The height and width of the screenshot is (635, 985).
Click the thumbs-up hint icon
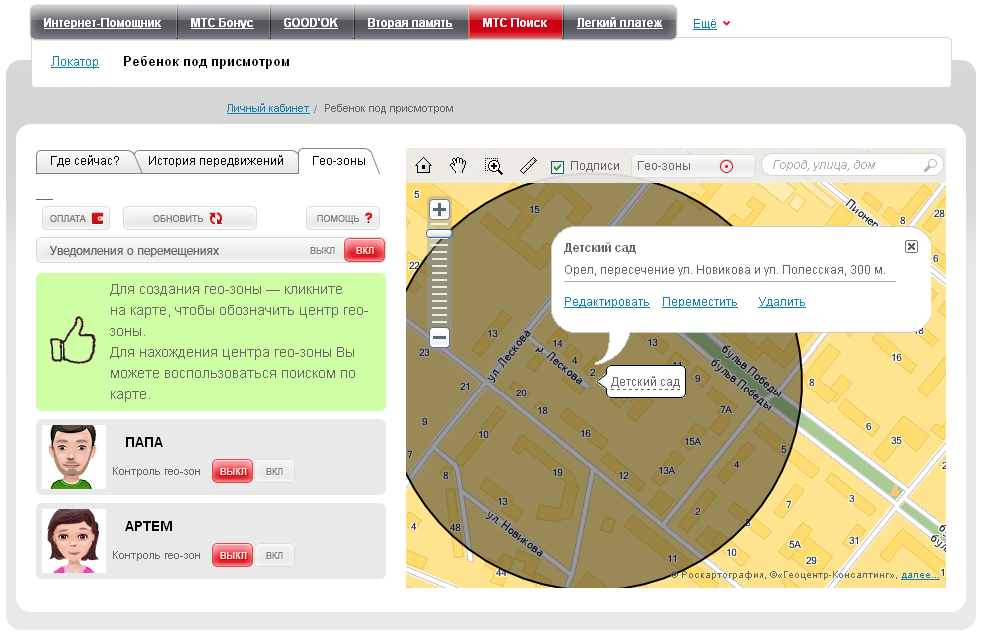pyautogui.click(x=73, y=340)
